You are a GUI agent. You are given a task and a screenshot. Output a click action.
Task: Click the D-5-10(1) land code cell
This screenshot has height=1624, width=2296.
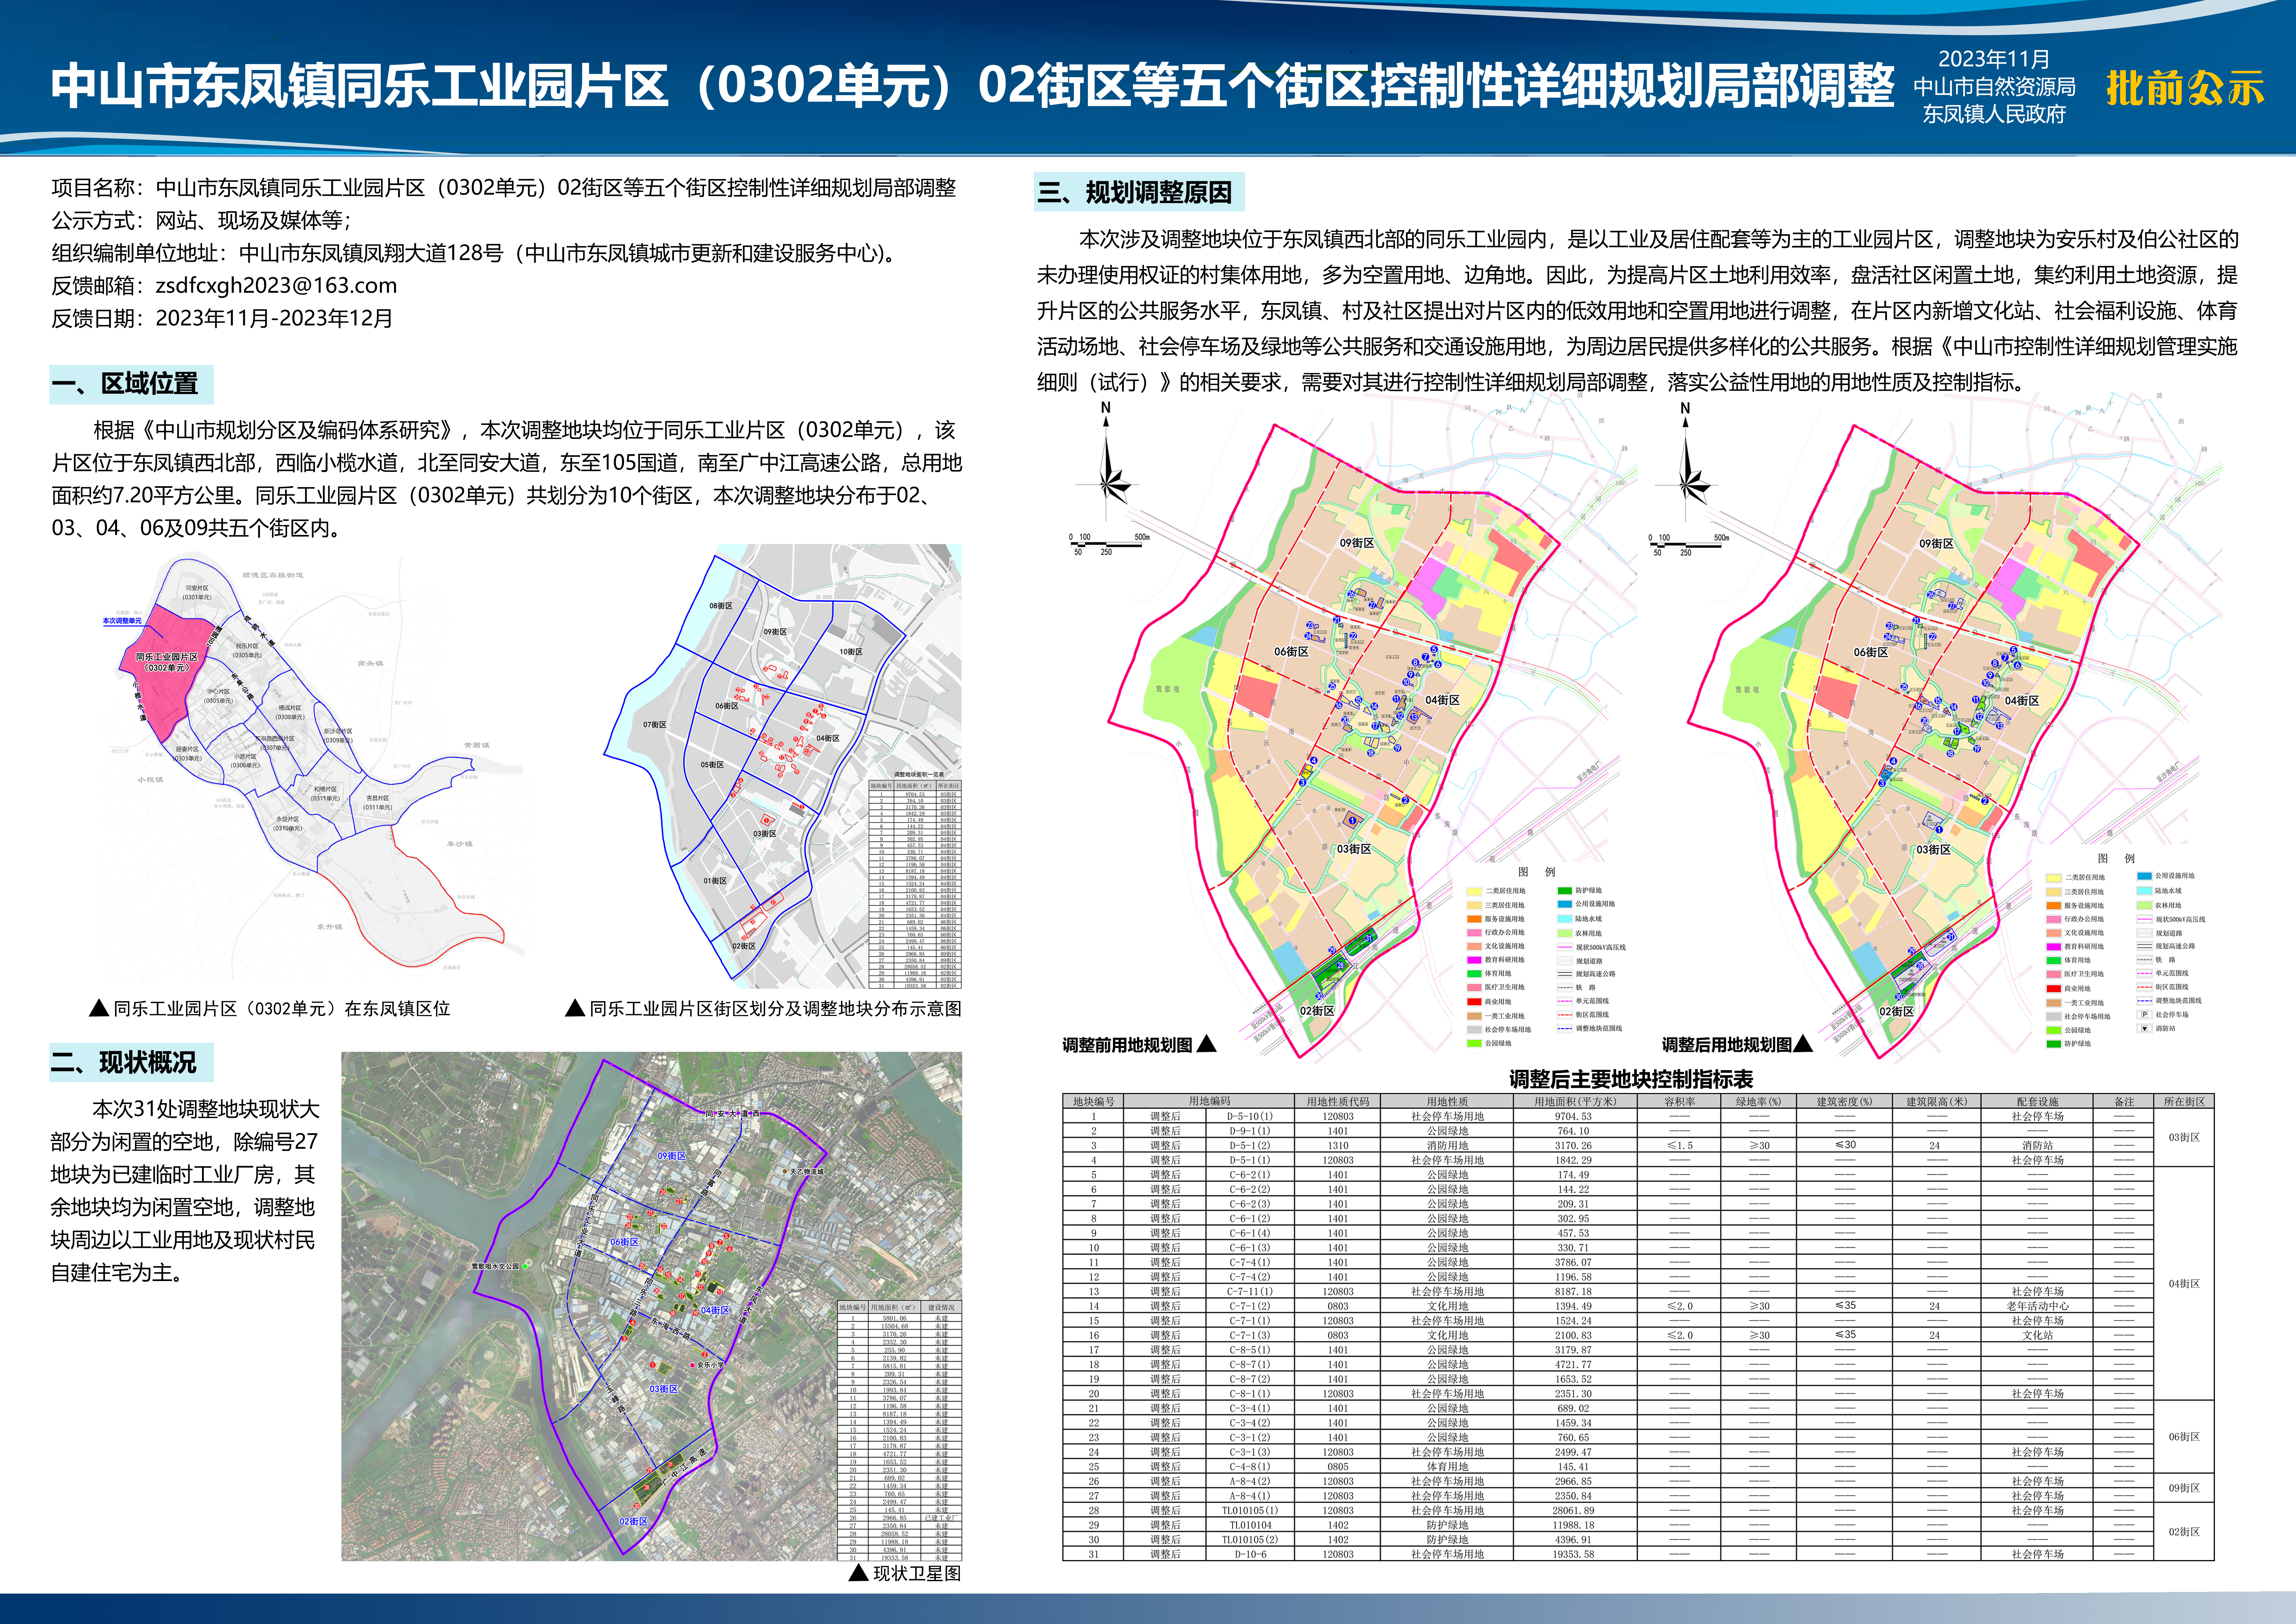coord(1250,1116)
